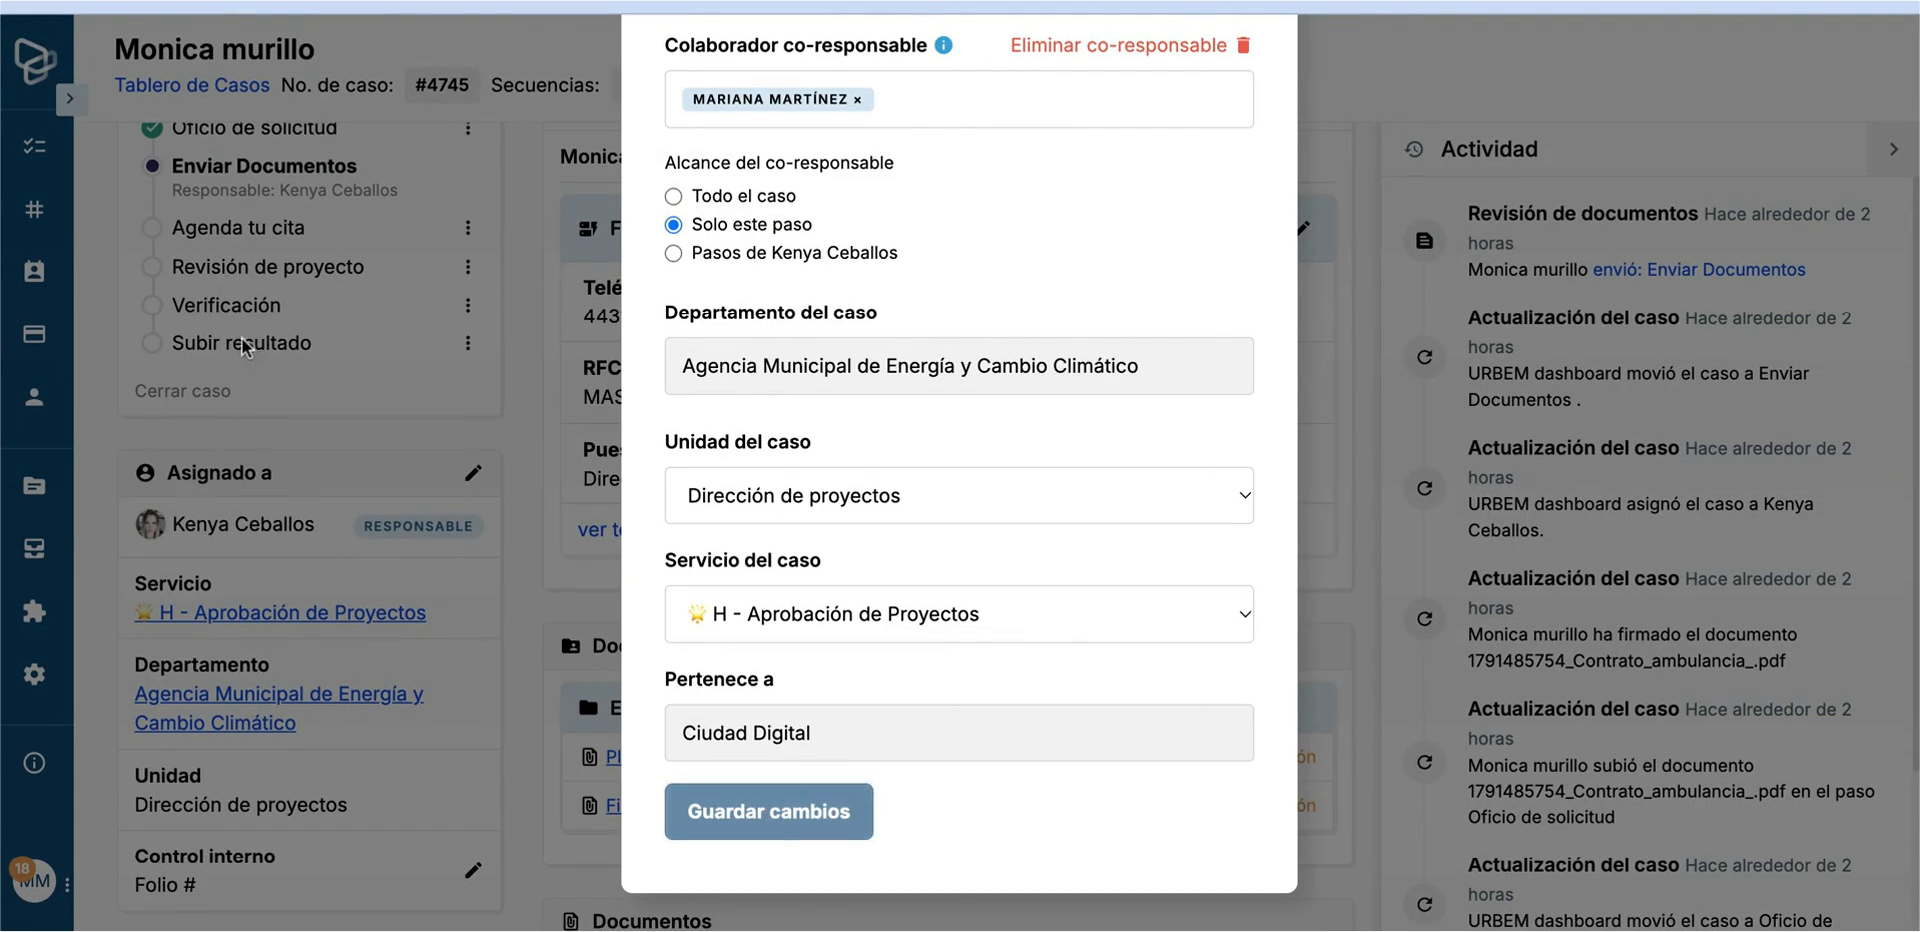Open Unidad del caso dropdown
Image resolution: width=1920 pixels, height=932 pixels.
[959, 496]
